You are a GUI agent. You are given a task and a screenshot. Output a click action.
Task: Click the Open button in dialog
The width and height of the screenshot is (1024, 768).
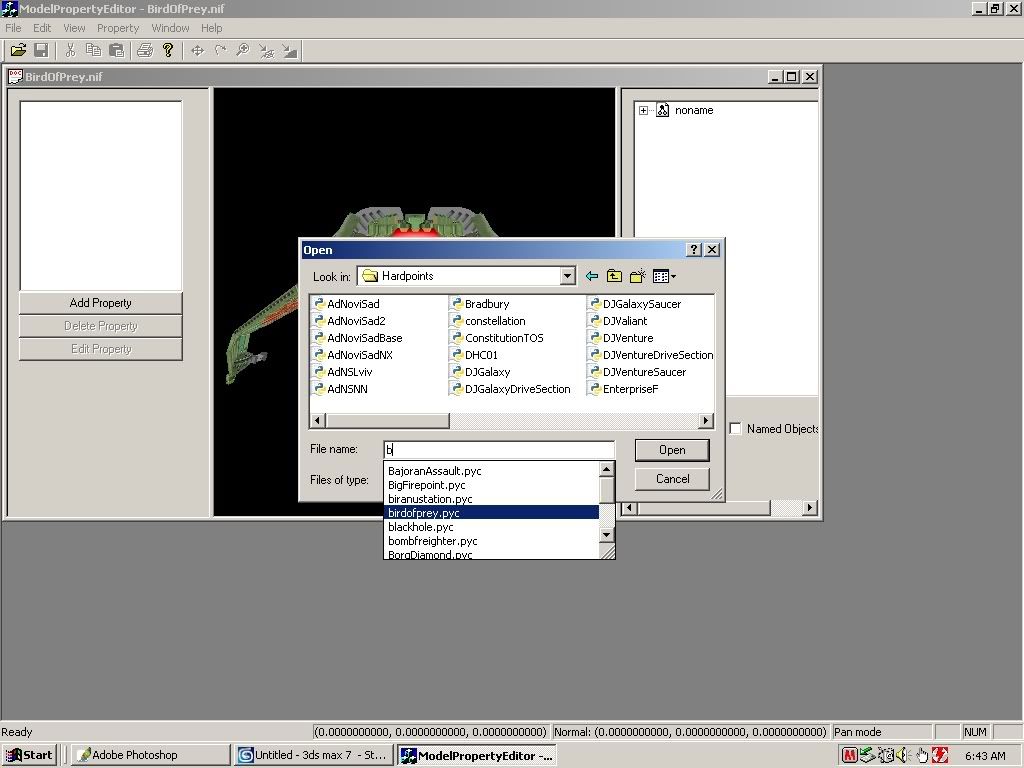click(672, 450)
